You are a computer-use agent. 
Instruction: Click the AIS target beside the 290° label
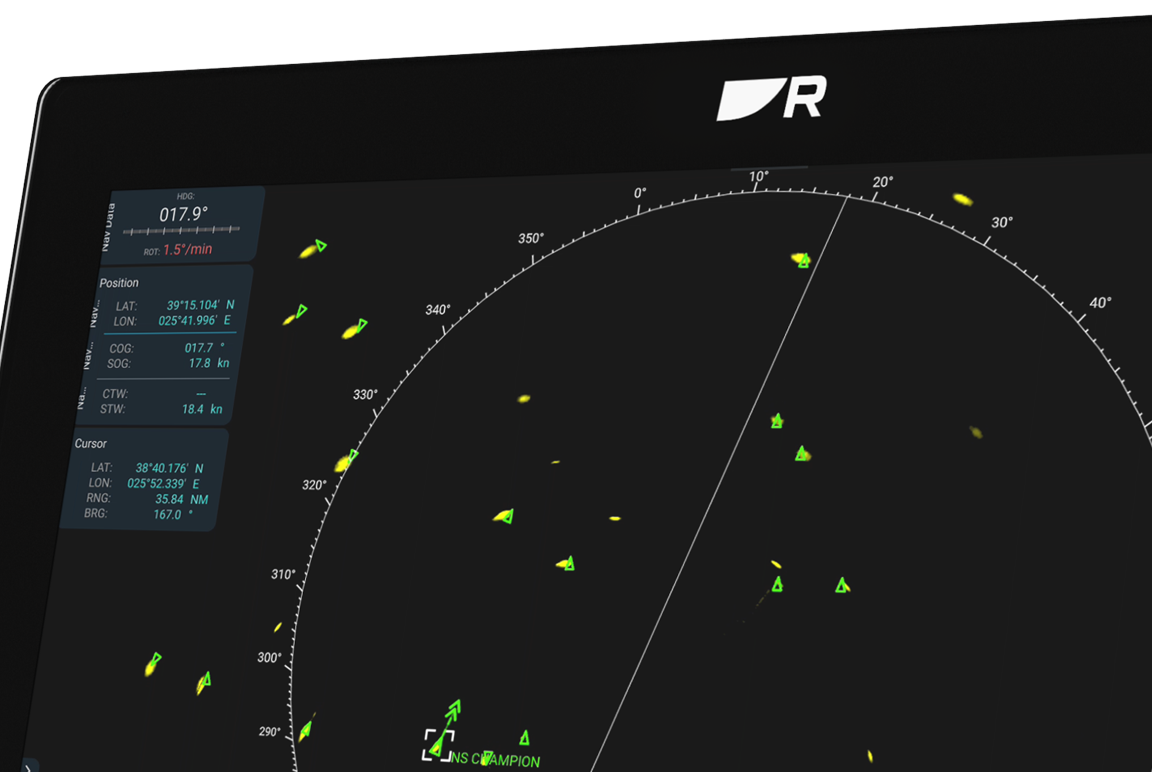click(x=305, y=731)
